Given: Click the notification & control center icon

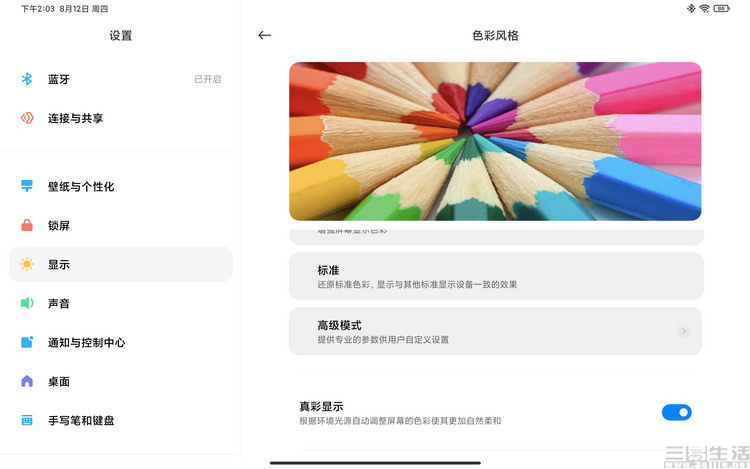Looking at the screenshot, I should pyautogui.click(x=28, y=343).
